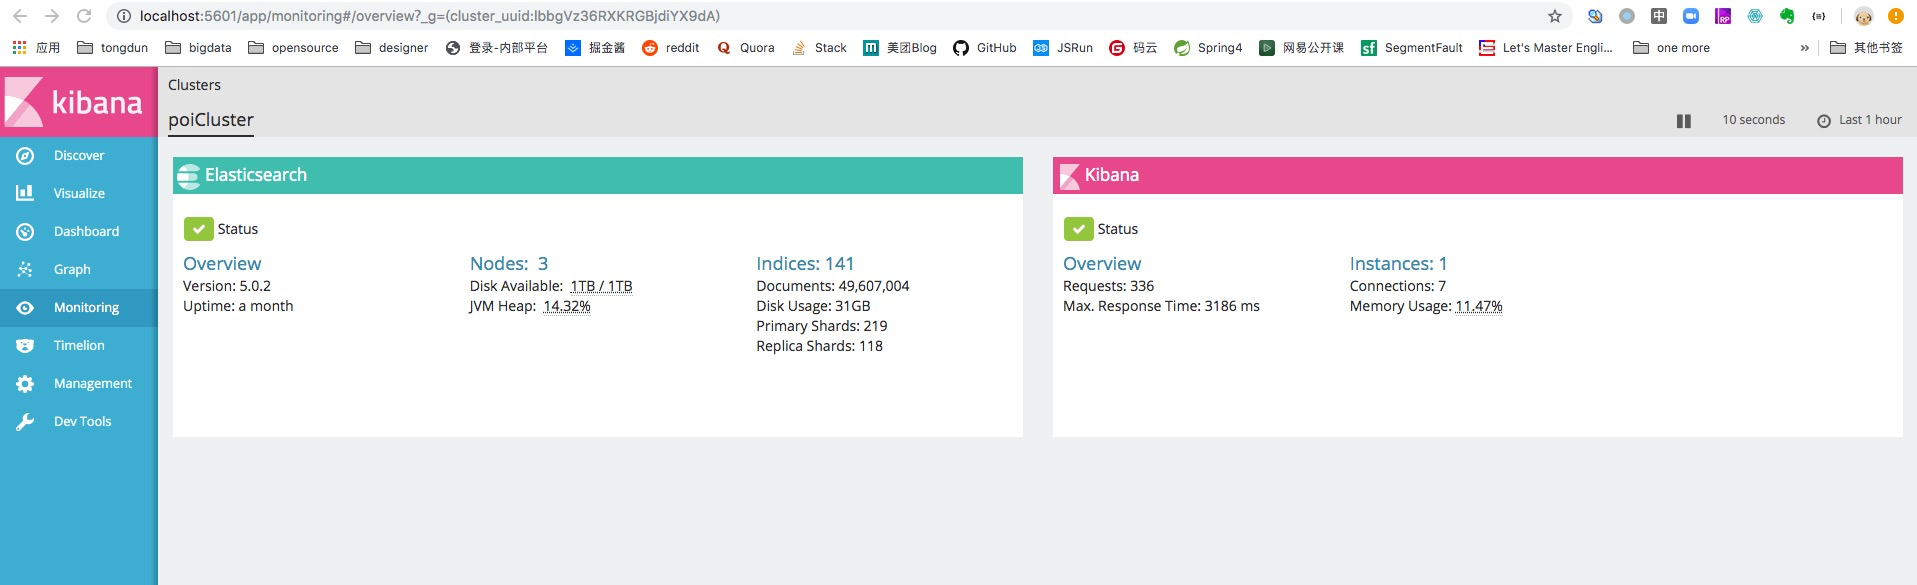Open the 美团Blog bookmark

coord(900,48)
